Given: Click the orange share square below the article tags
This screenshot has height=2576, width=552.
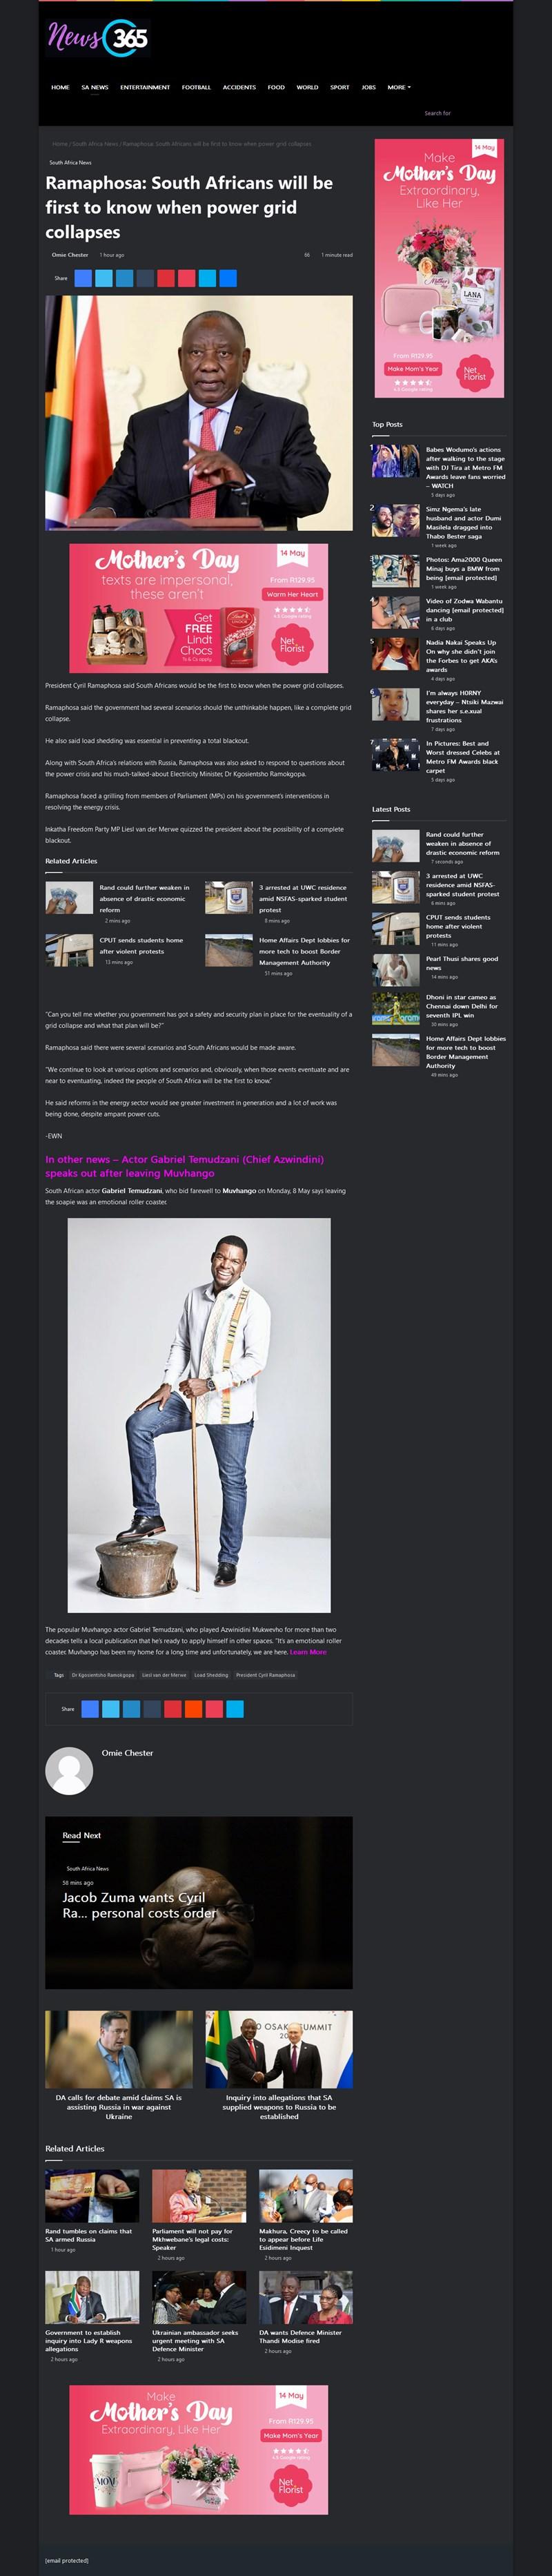Looking at the screenshot, I should point(194,1709).
